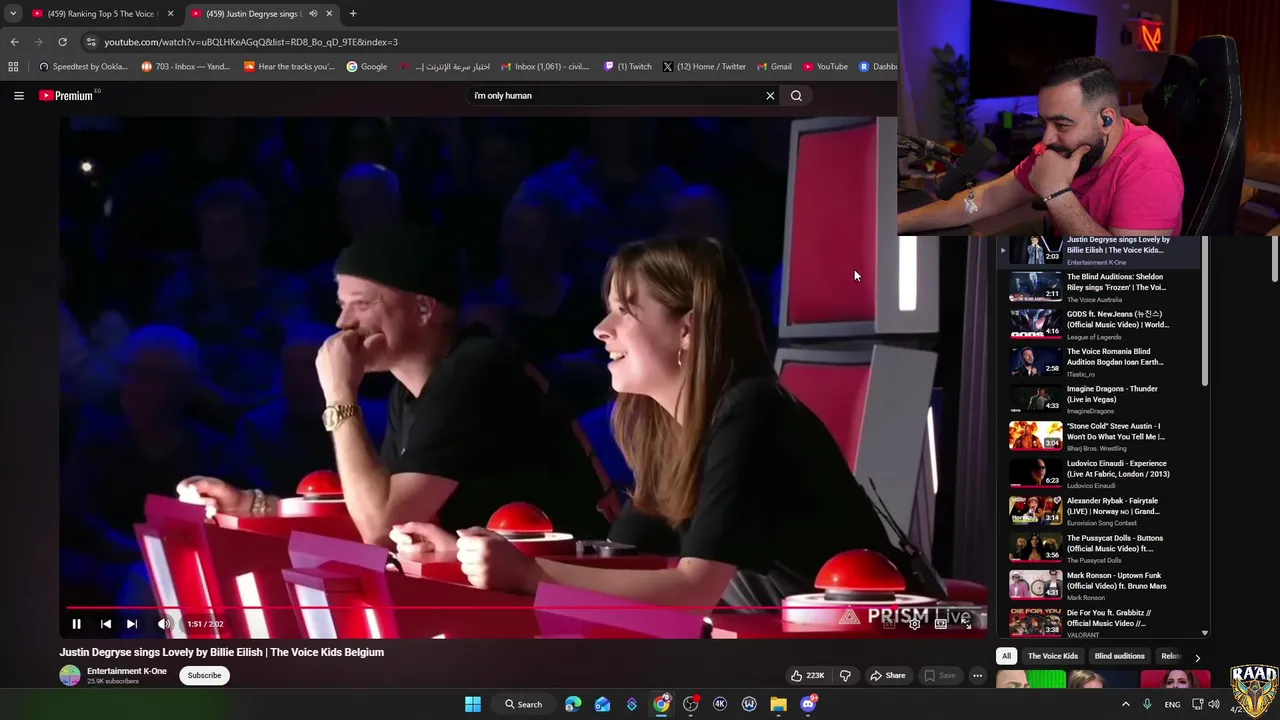Close the Justin Degryse tab

328,14
